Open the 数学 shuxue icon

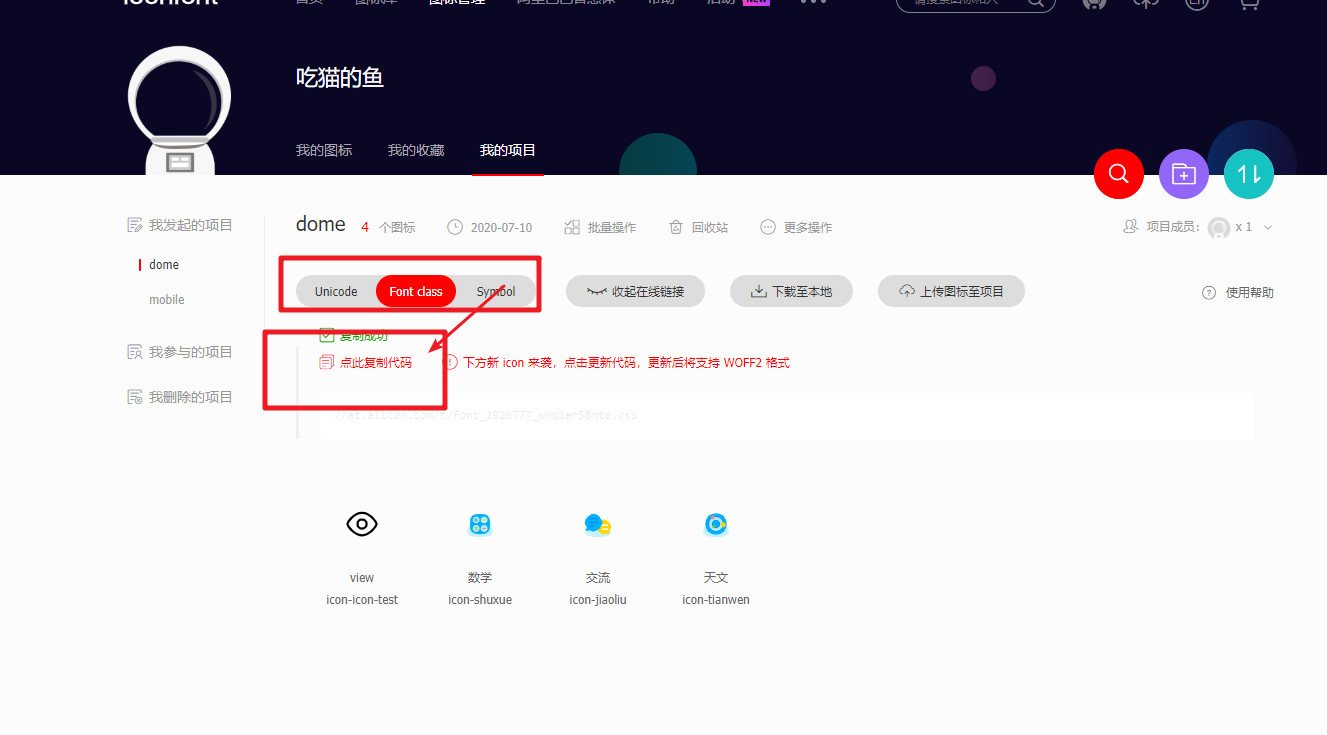[x=480, y=524]
